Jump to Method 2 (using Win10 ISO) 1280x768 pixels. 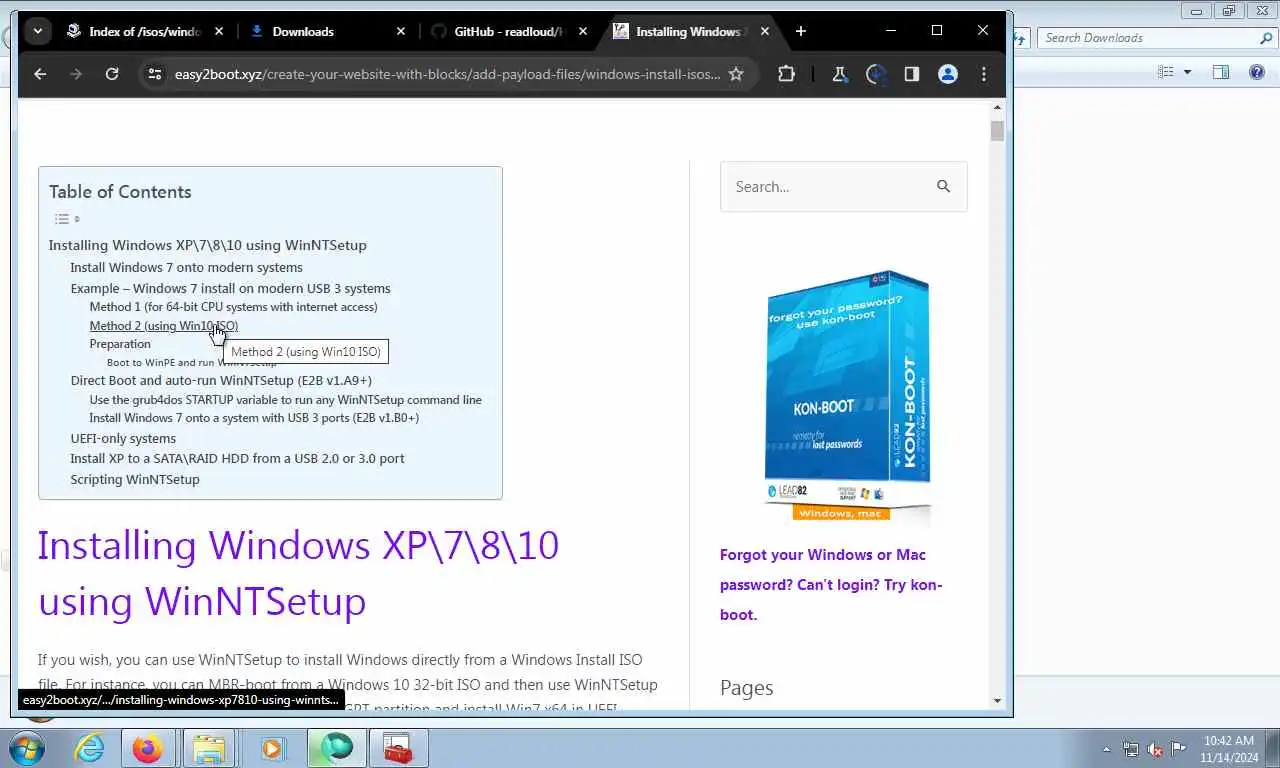[163, 326]
